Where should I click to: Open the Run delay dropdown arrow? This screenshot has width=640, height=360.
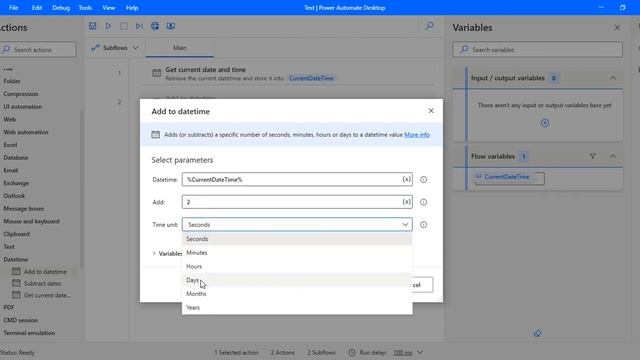[420, 352]
